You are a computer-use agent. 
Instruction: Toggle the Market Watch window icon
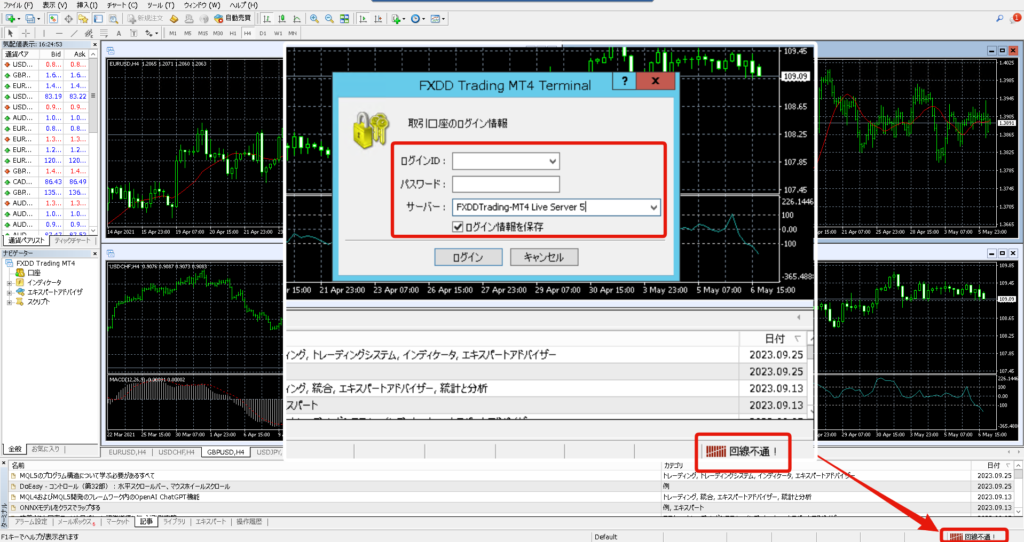(x=53, y=19)
